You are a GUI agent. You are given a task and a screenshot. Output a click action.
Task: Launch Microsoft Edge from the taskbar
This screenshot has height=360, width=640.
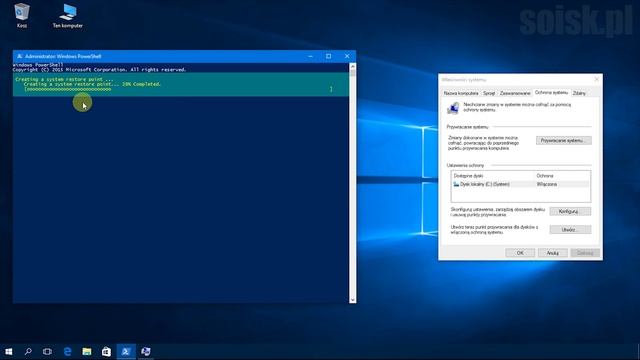coord(67,351)
